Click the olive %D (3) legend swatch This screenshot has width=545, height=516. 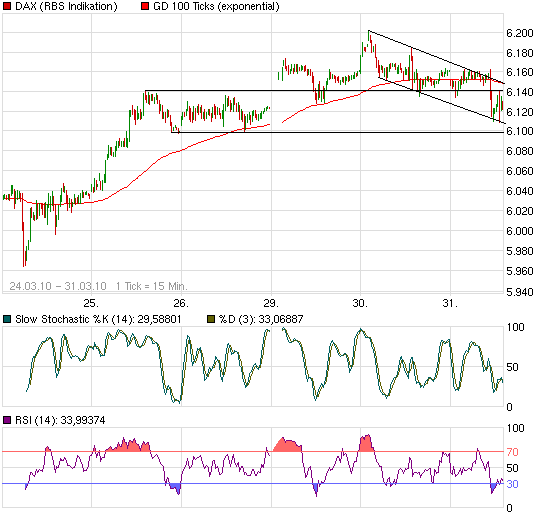click(211, 319)
